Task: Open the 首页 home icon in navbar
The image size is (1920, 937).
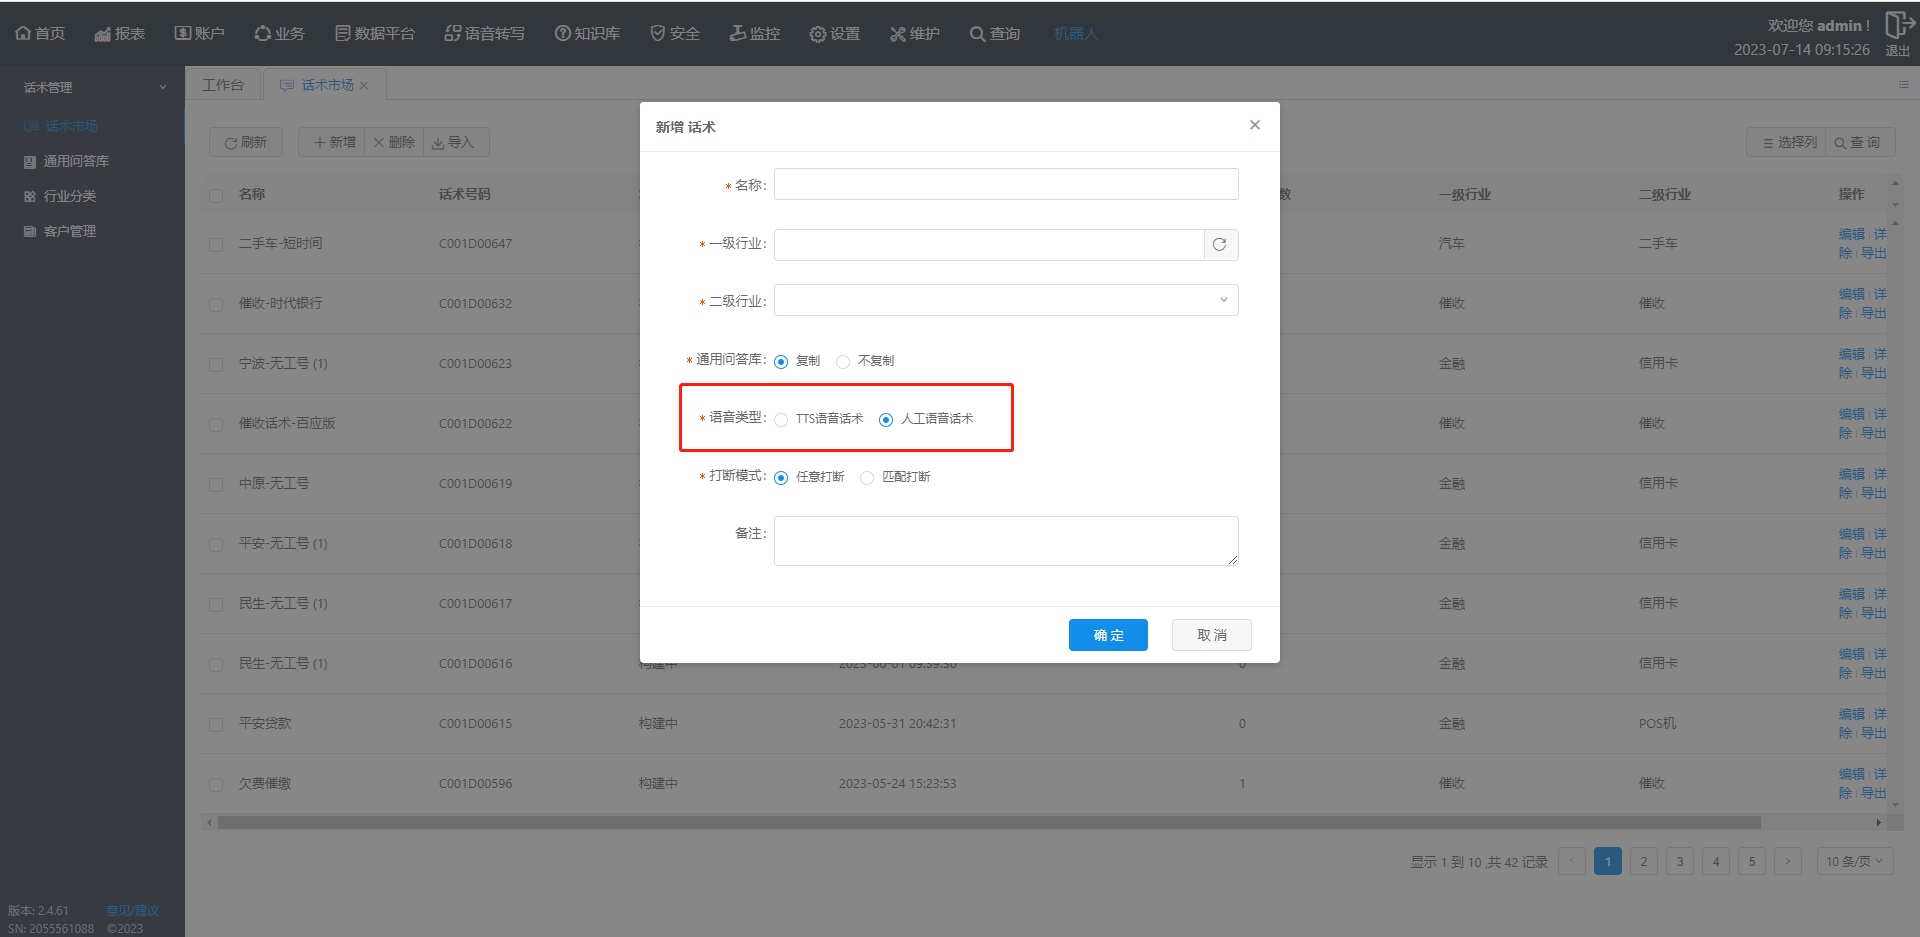Action: point(23,34)
